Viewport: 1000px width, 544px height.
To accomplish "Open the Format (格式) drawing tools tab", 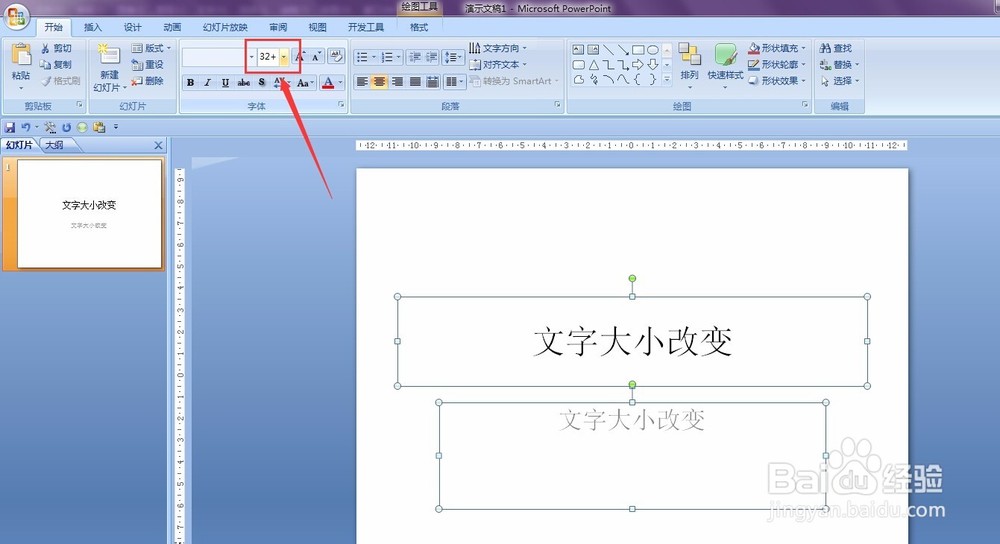I will pos(419,27).
